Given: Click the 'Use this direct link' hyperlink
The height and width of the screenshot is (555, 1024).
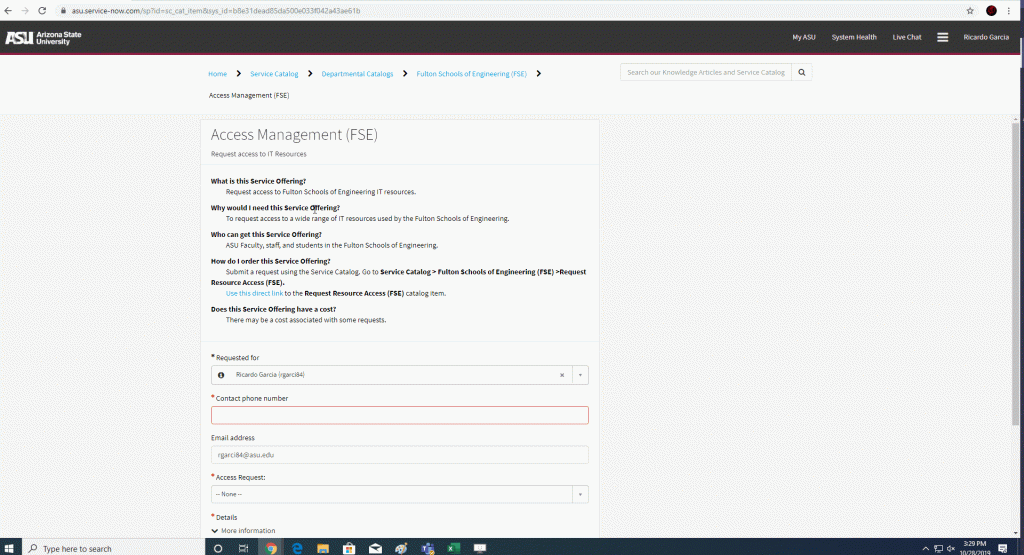Looking at the screenshot, I should click(x=254, y=293).
